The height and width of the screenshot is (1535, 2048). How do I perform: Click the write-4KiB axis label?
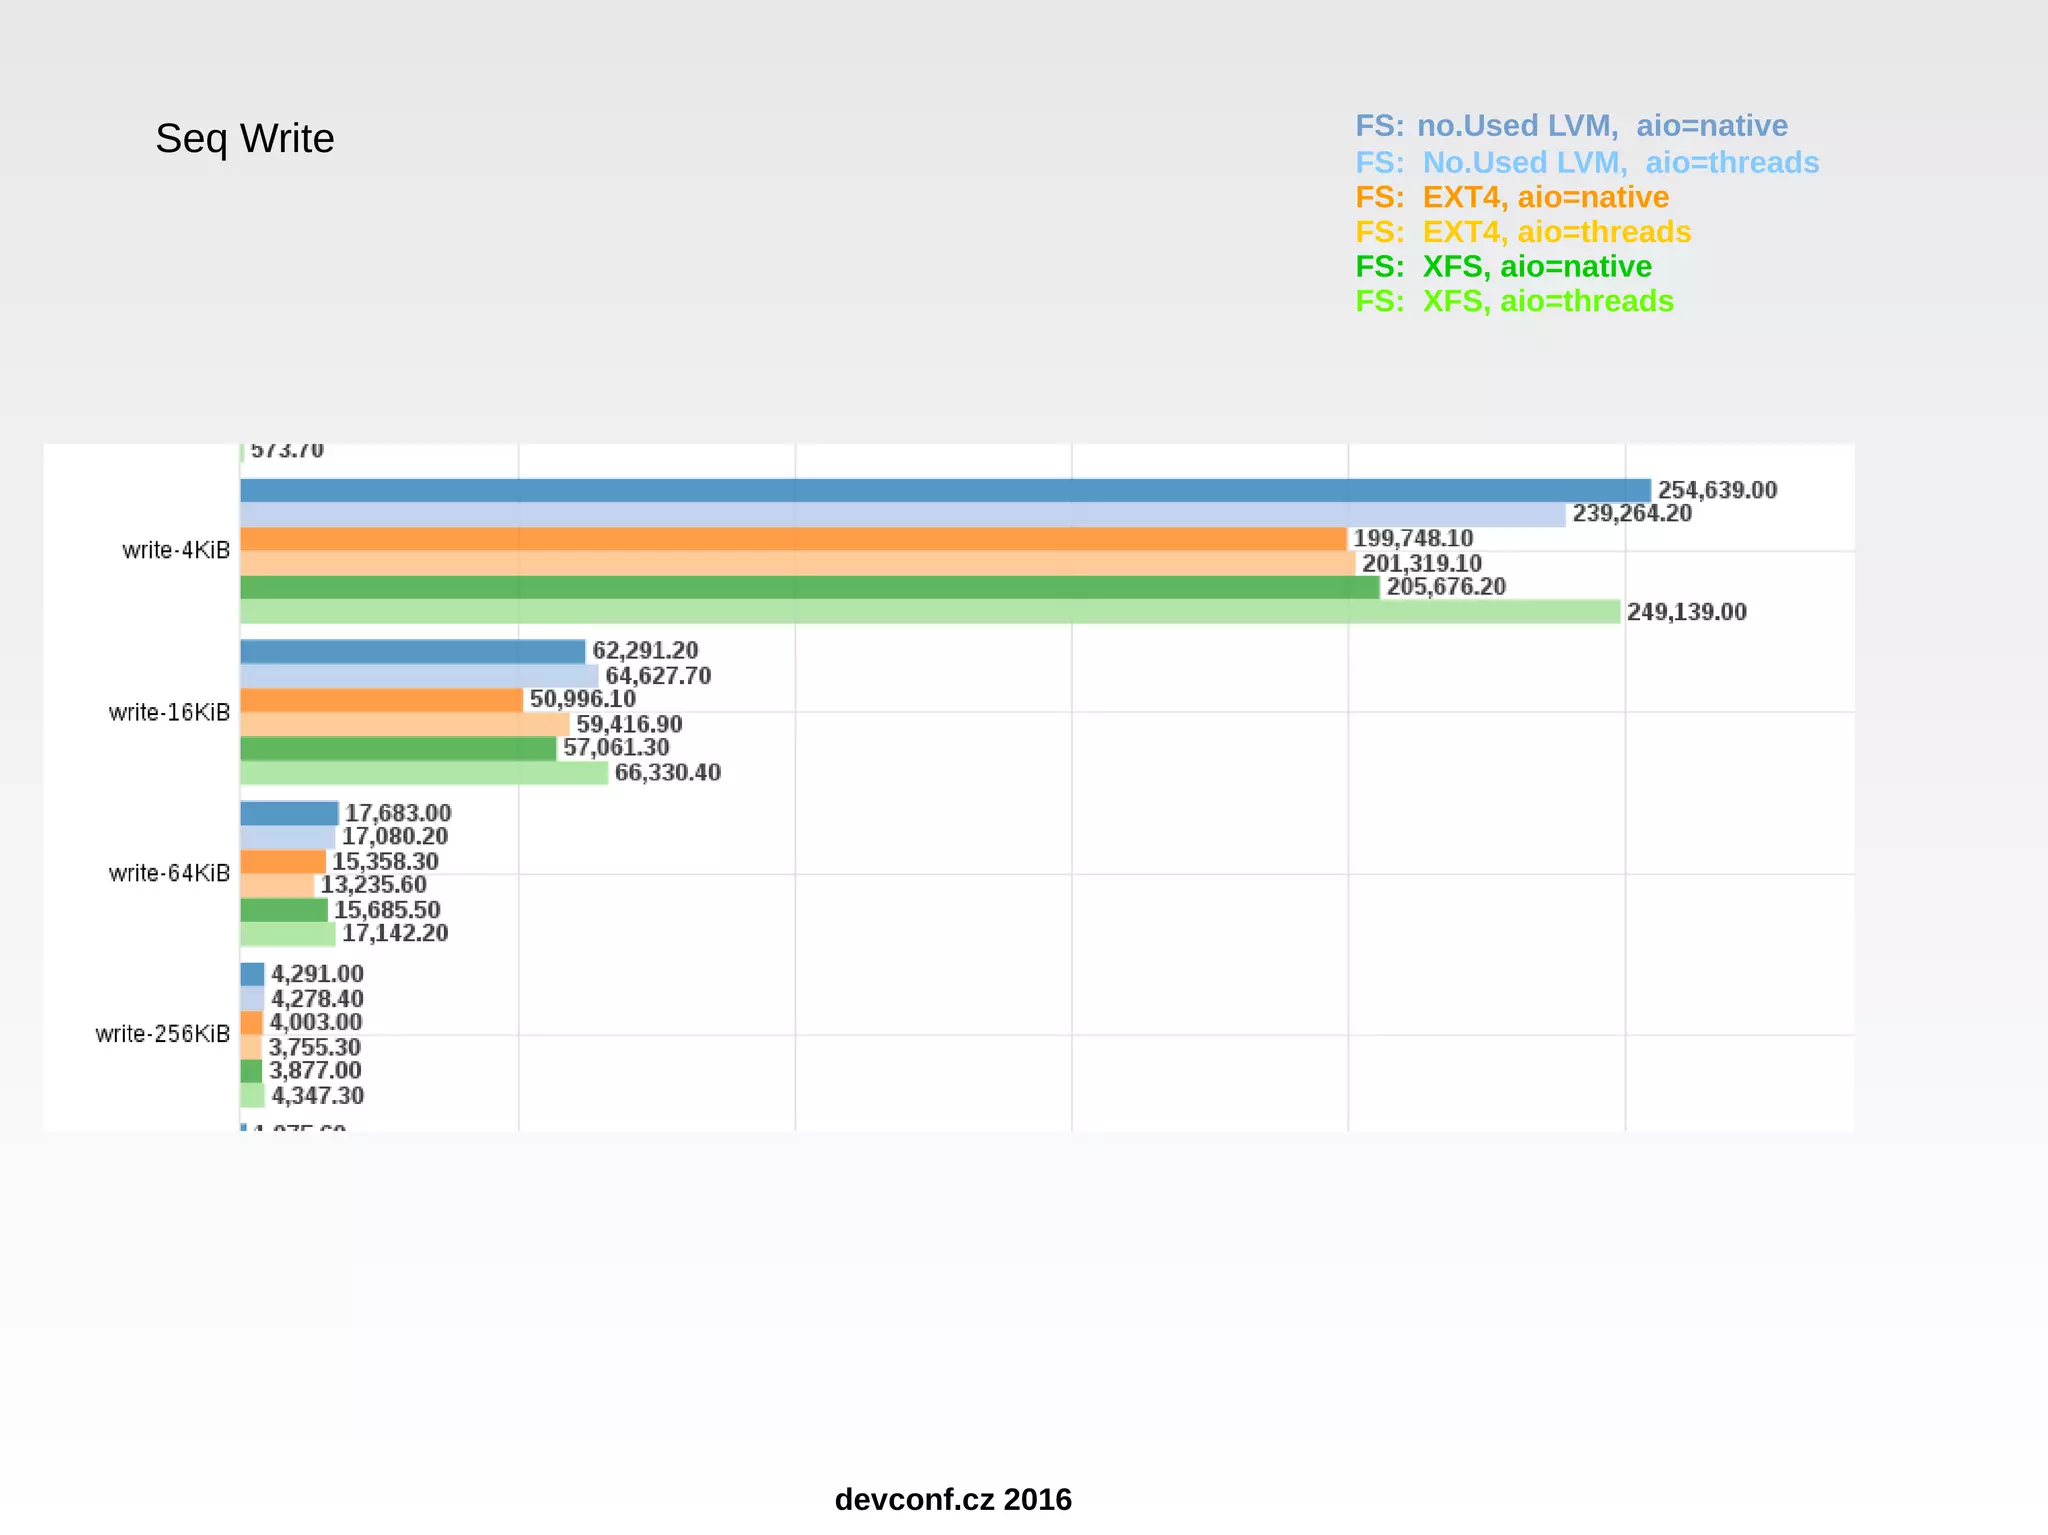176,550
